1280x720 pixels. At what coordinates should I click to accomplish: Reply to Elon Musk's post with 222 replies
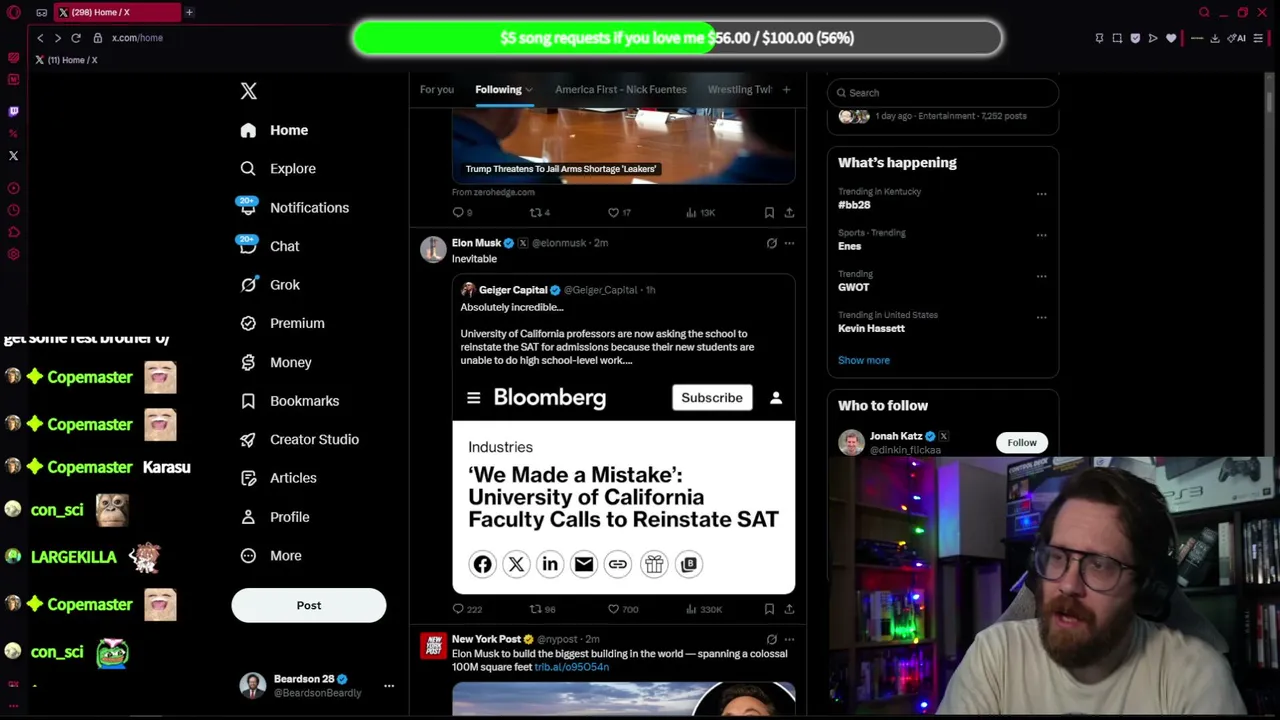click(467, 609)
